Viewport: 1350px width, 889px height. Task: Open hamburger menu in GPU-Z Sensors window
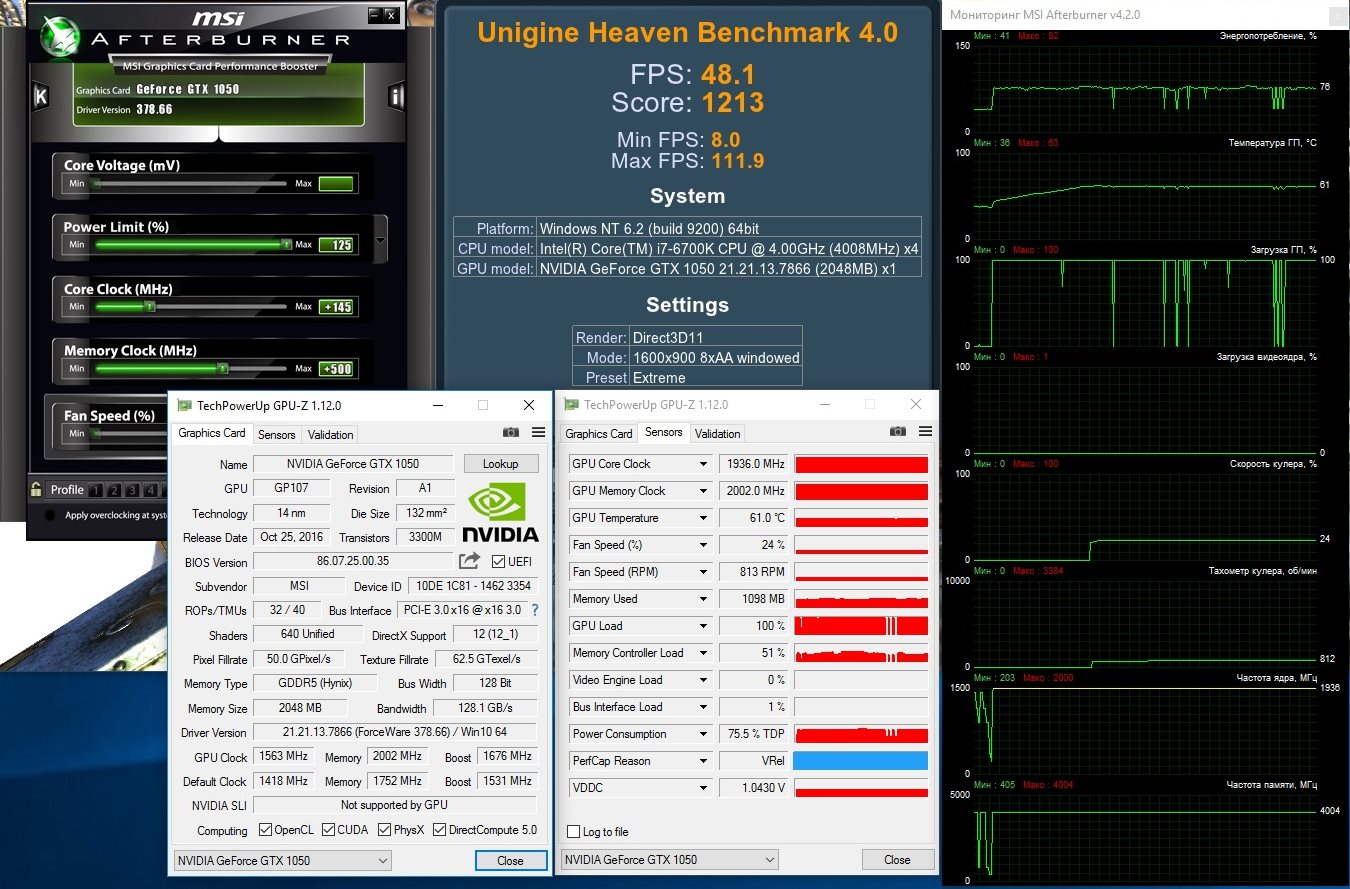[x=925, y=431]
